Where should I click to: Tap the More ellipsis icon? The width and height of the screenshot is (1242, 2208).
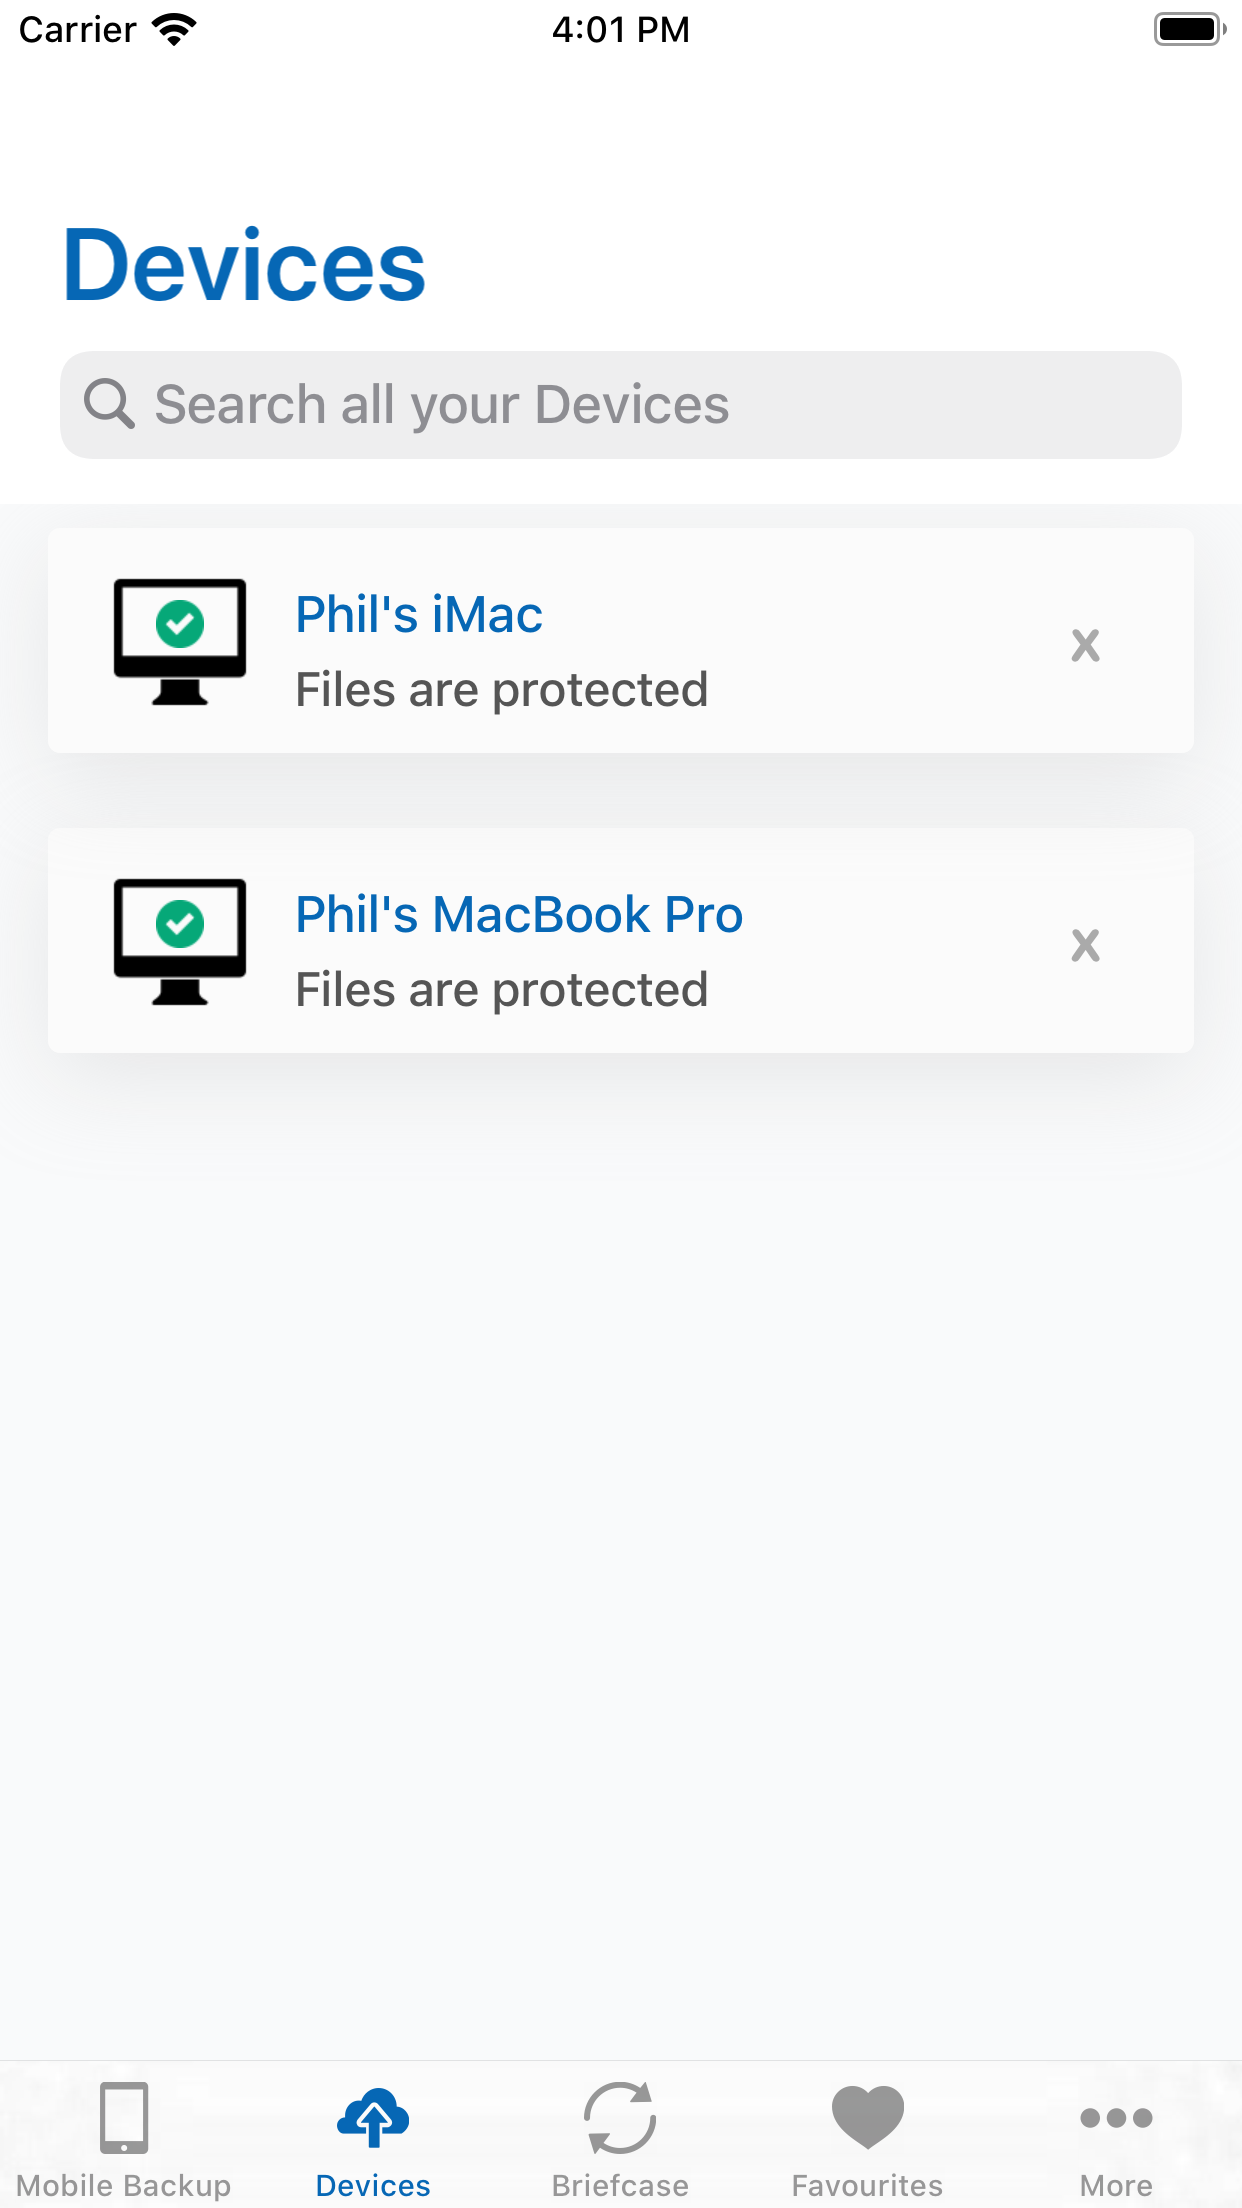coord(1114,2118)
